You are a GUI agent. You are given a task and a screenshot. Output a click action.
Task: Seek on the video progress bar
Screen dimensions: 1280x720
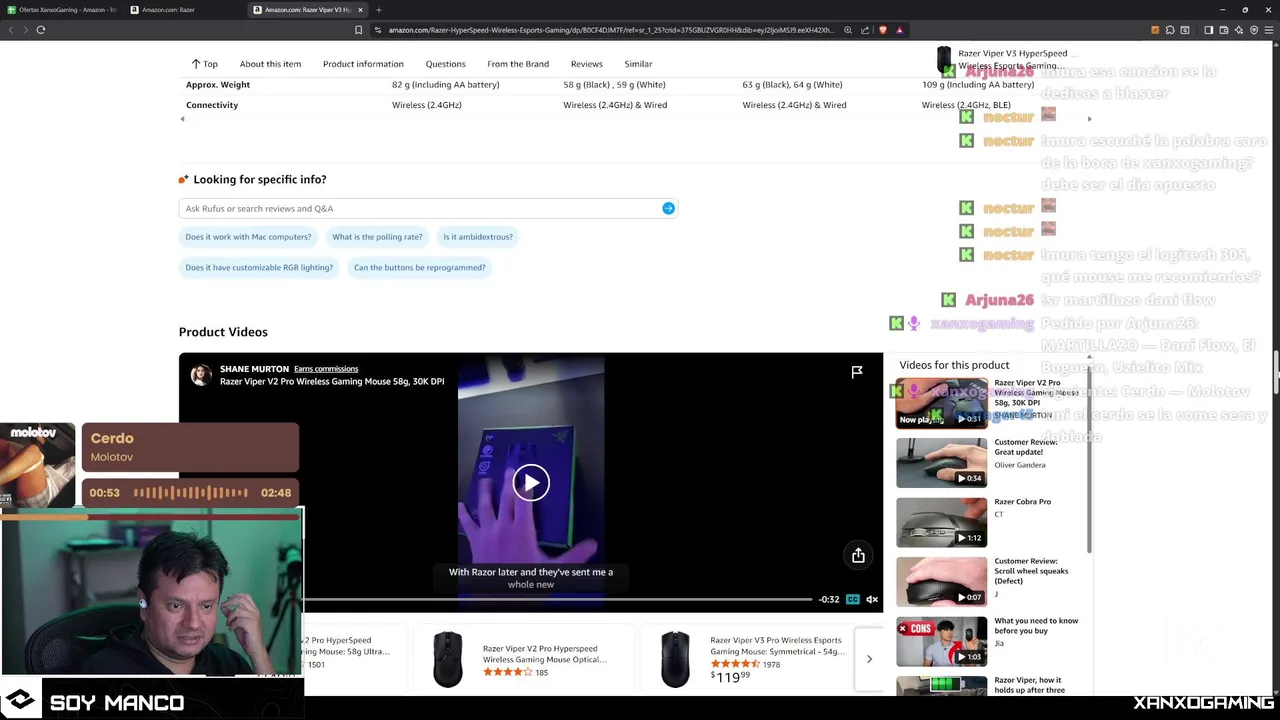coord(557,599)
